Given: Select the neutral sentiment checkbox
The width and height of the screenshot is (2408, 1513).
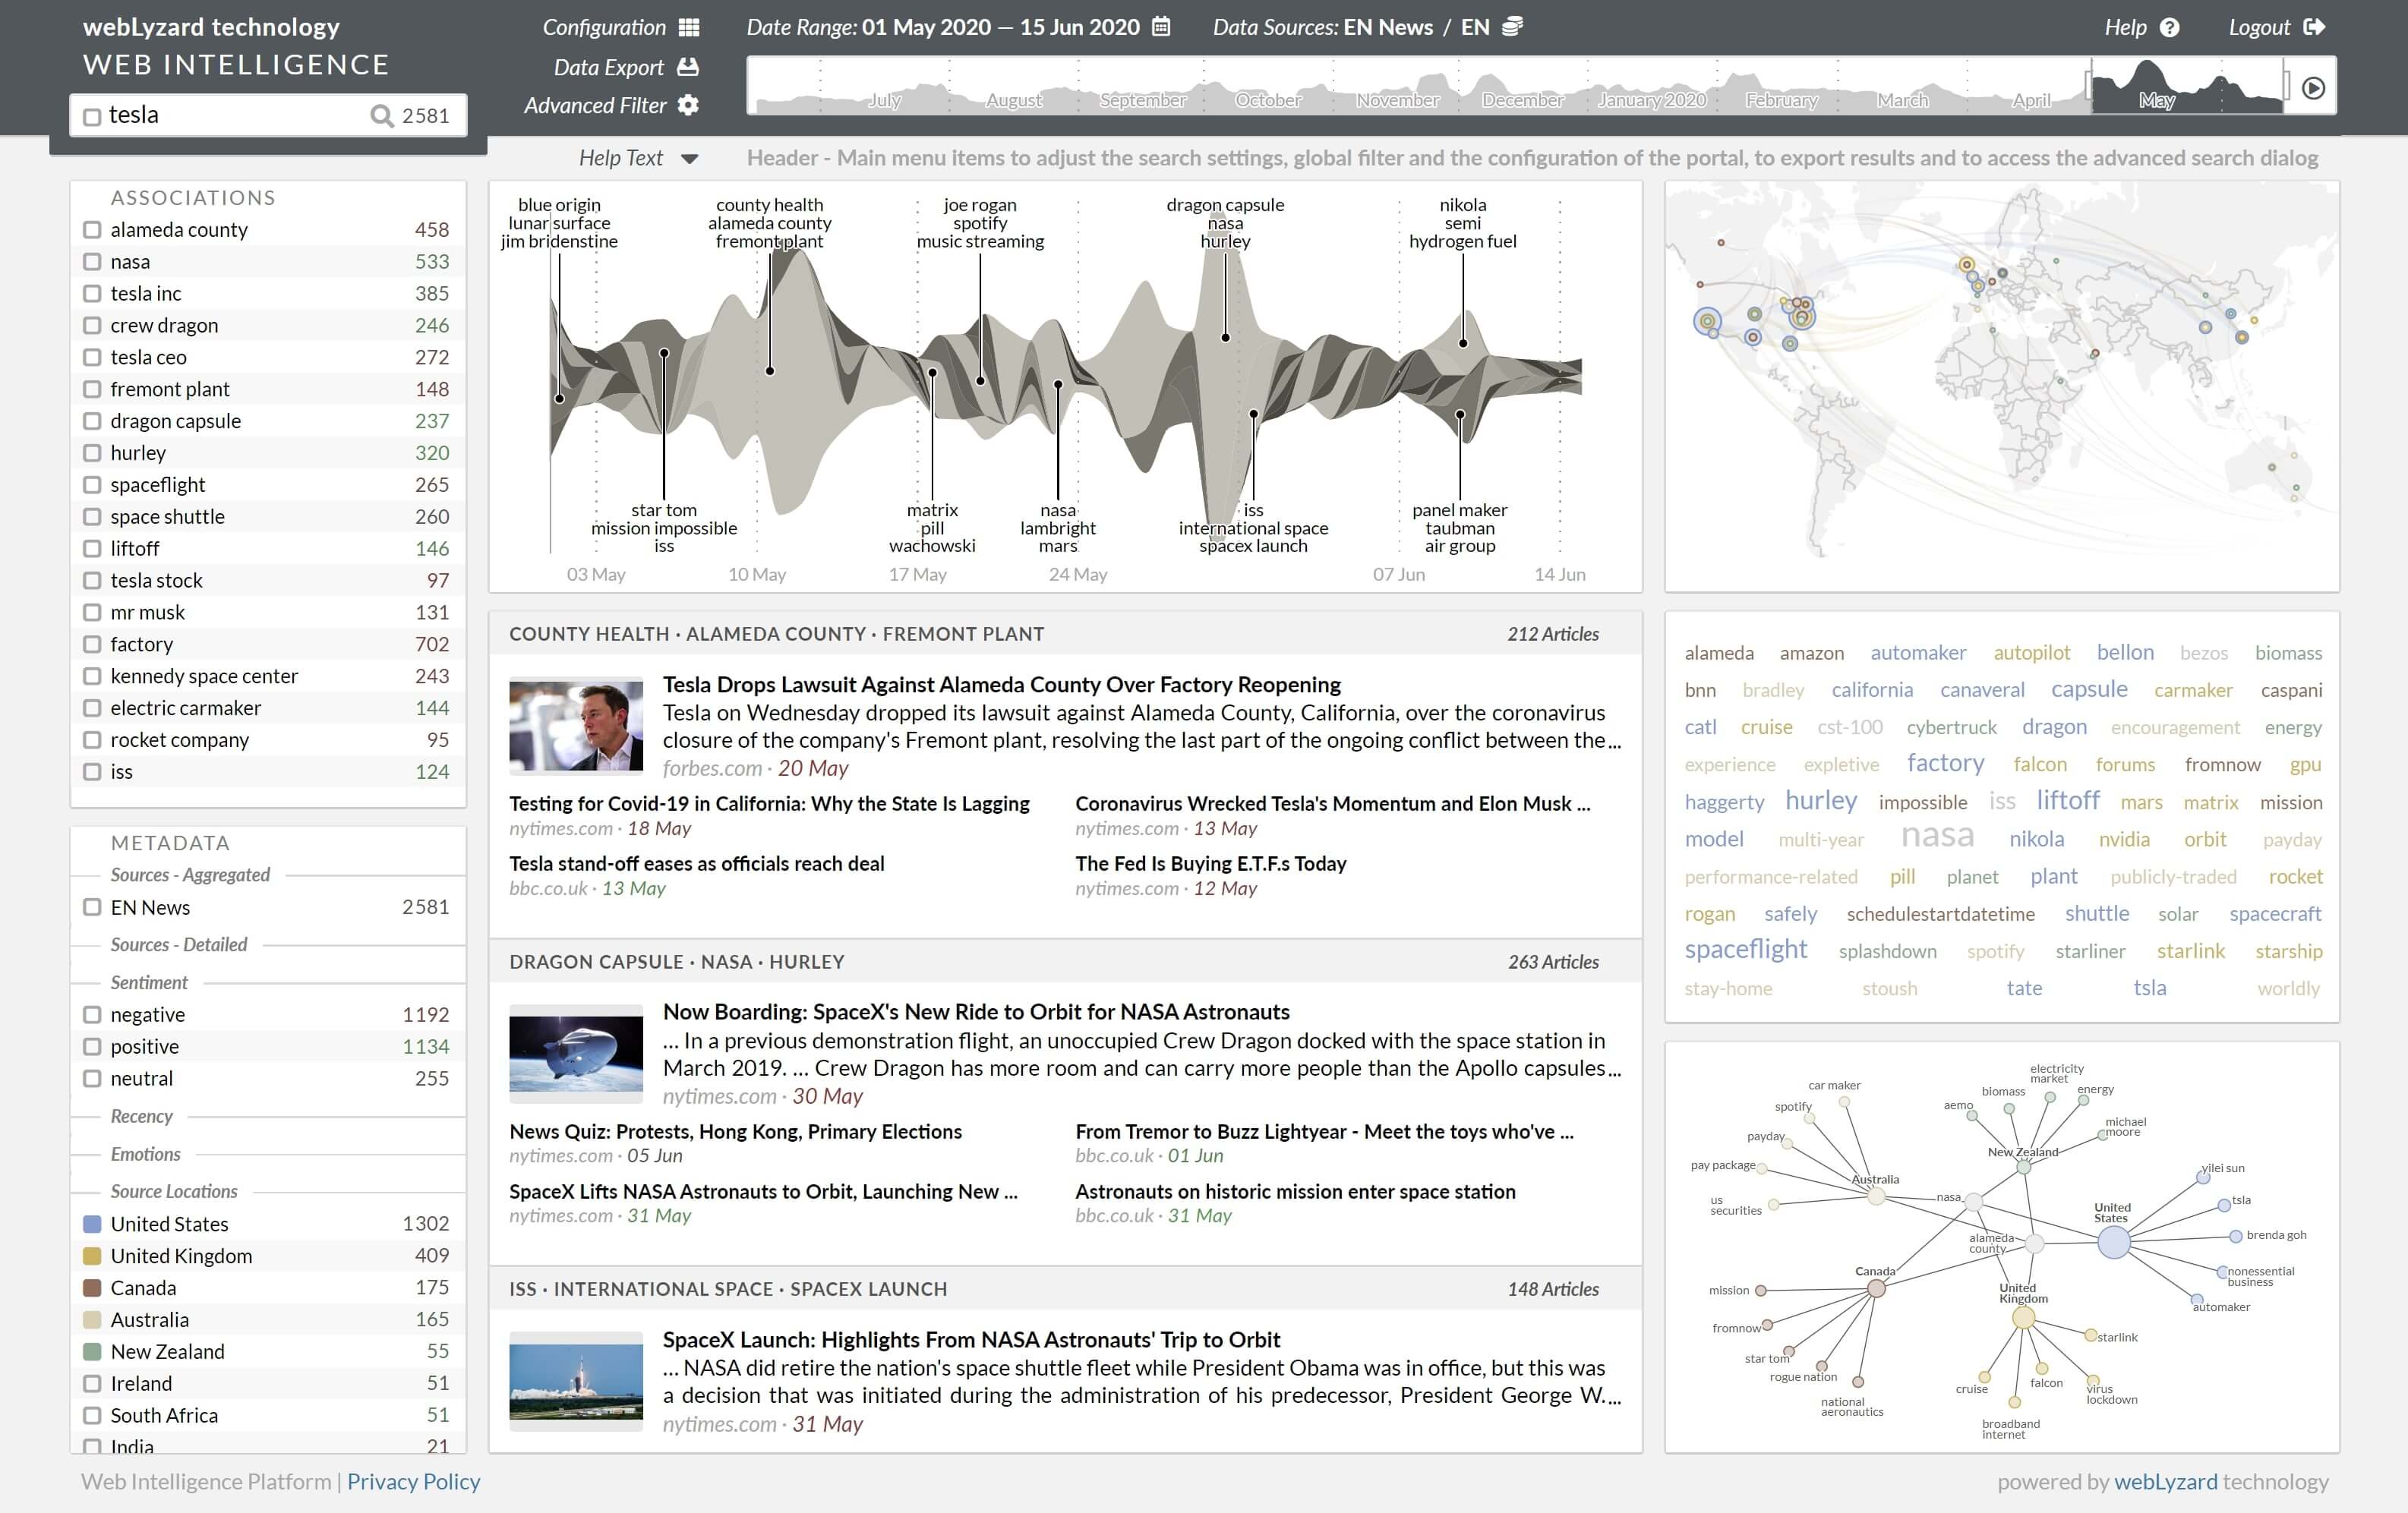Looking at the screenshot, I should (92, 1079).
